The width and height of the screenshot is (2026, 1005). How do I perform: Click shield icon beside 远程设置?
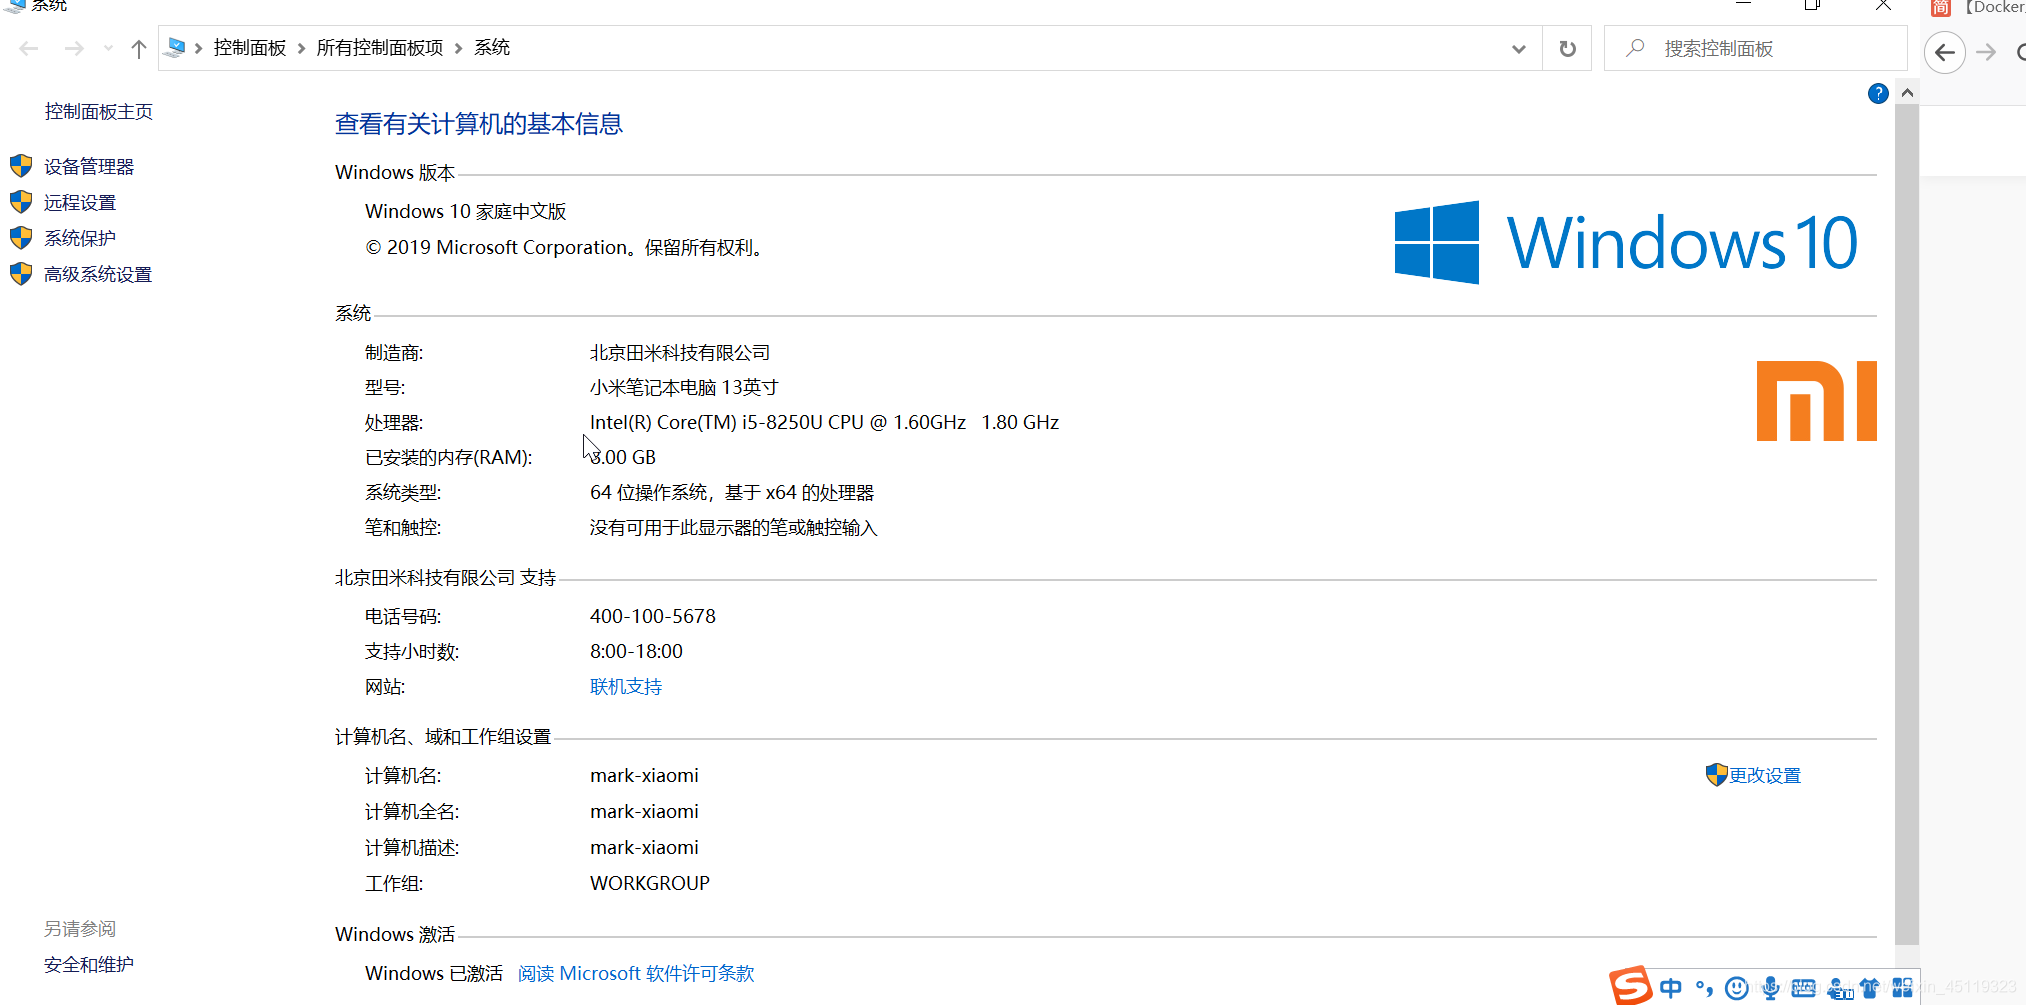(x=21, y=202)
